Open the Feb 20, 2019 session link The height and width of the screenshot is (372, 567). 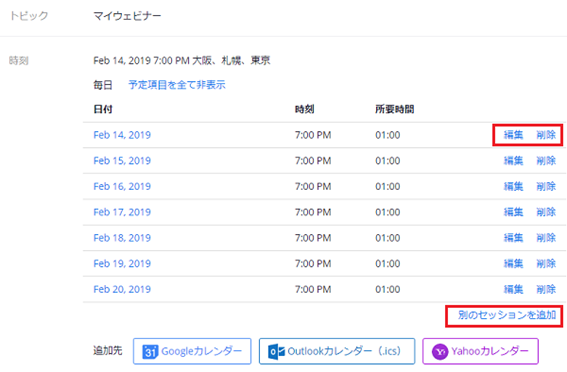tap(122, 289)
